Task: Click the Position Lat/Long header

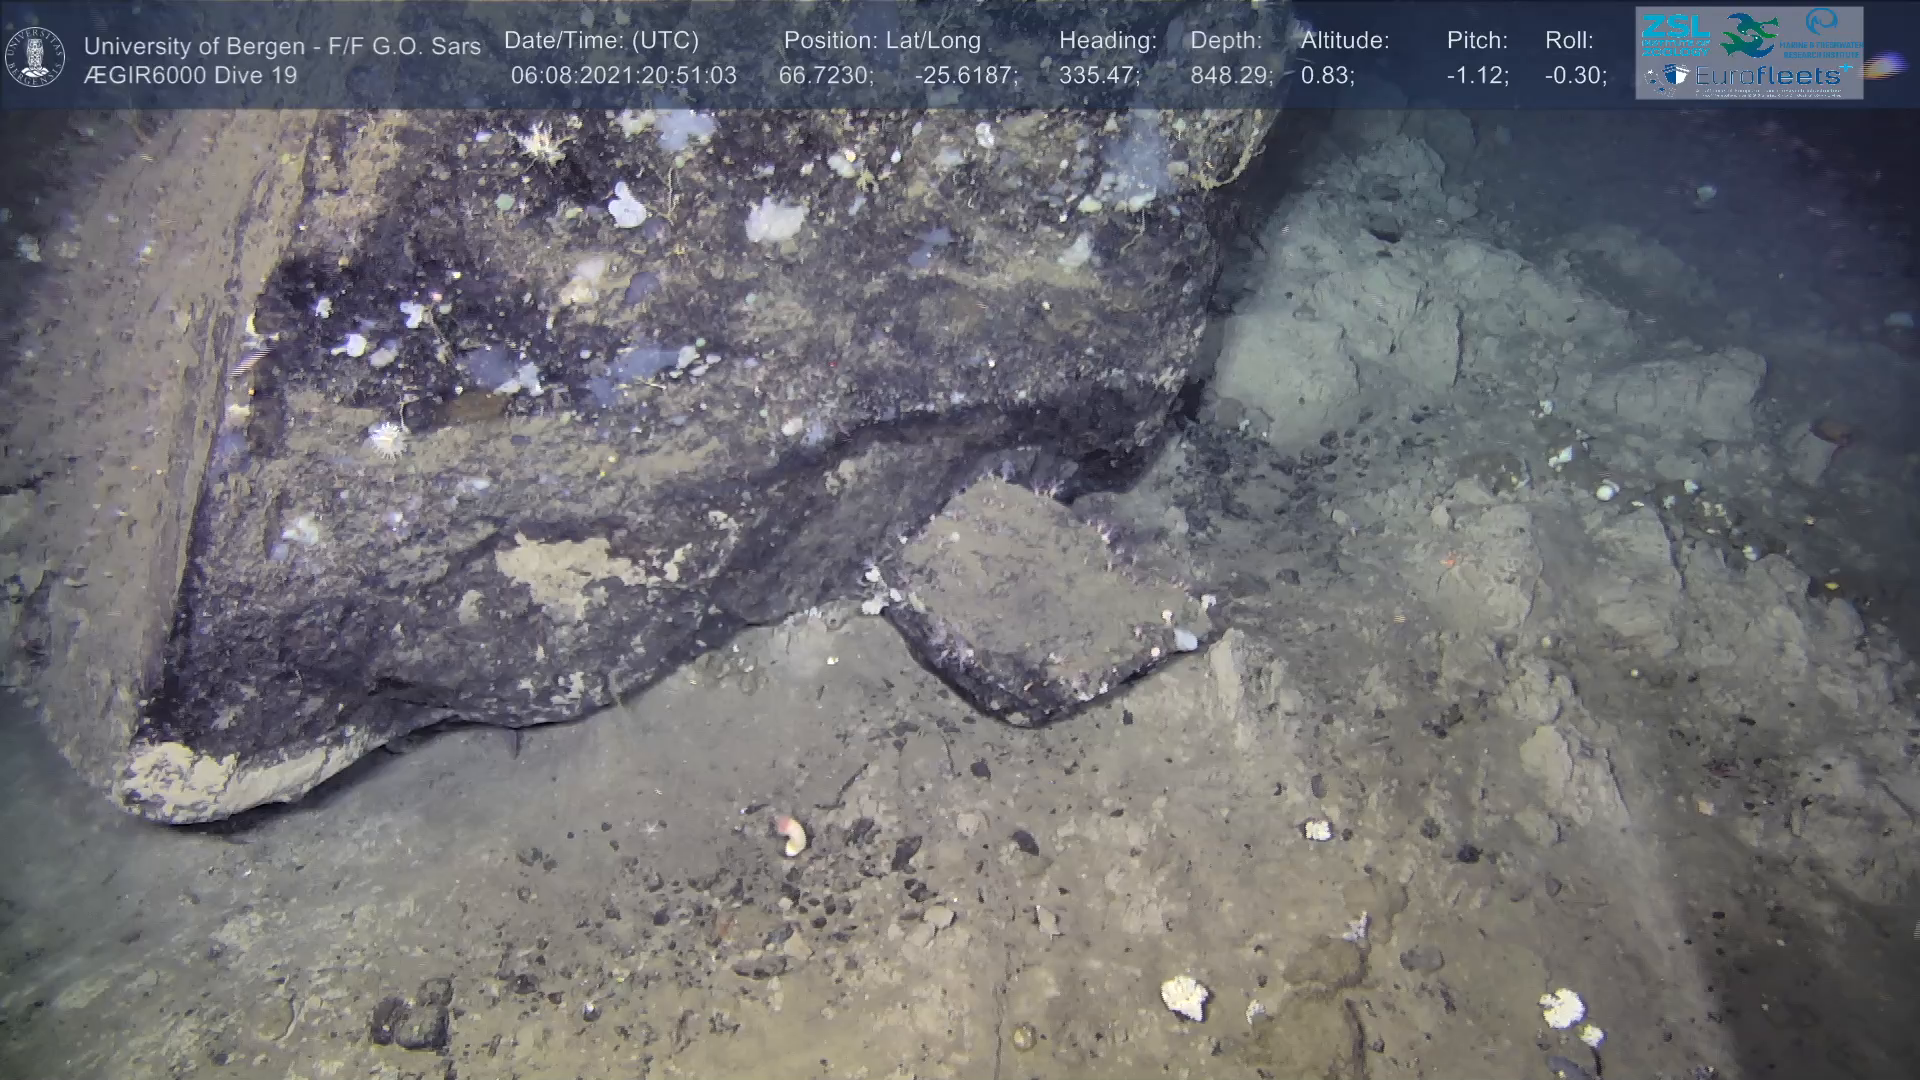Action: pos(882,41)
